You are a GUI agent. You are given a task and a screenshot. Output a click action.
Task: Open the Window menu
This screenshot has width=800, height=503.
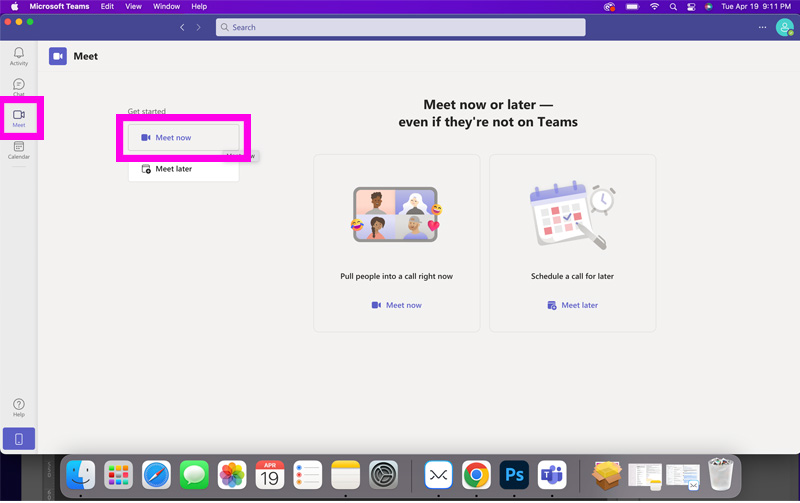(166, 7)
